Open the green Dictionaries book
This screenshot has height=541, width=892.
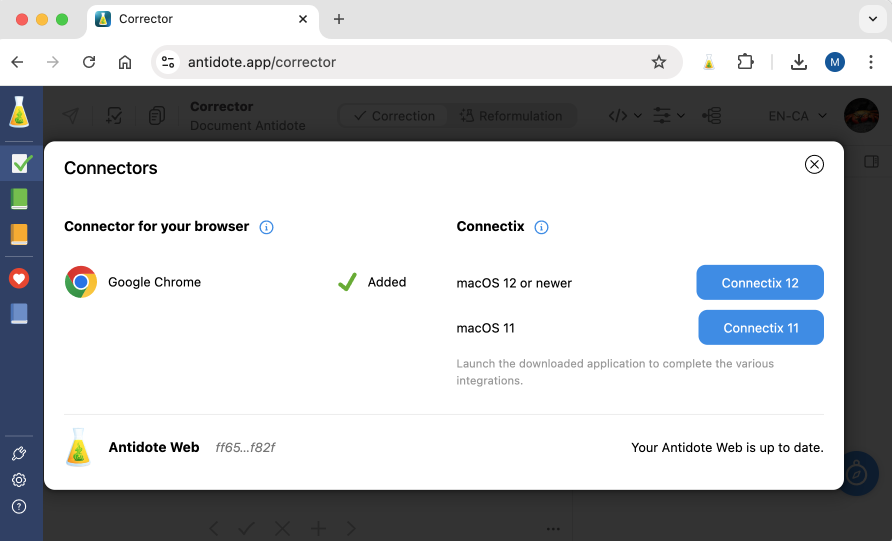pyautogui.click(x=19, y=199)
